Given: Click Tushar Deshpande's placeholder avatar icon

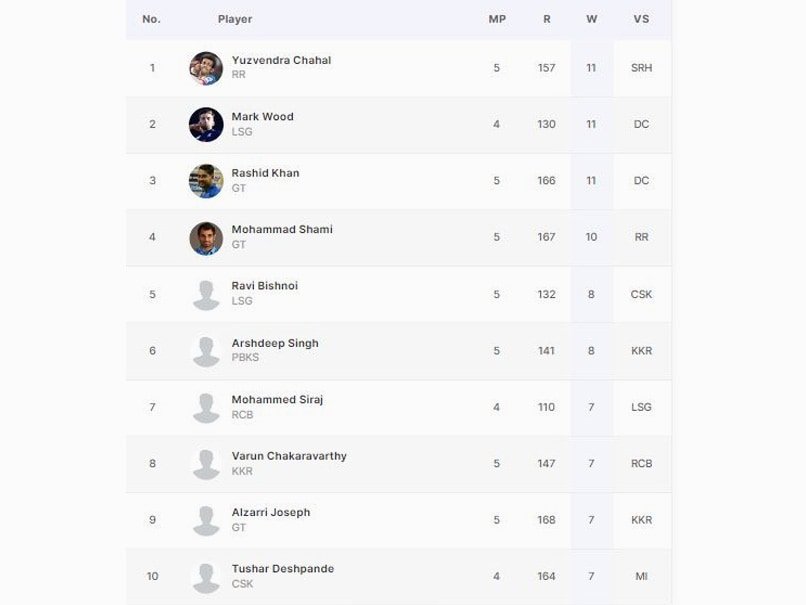Looking at the screenshot, I should click(x=206, y=577).
